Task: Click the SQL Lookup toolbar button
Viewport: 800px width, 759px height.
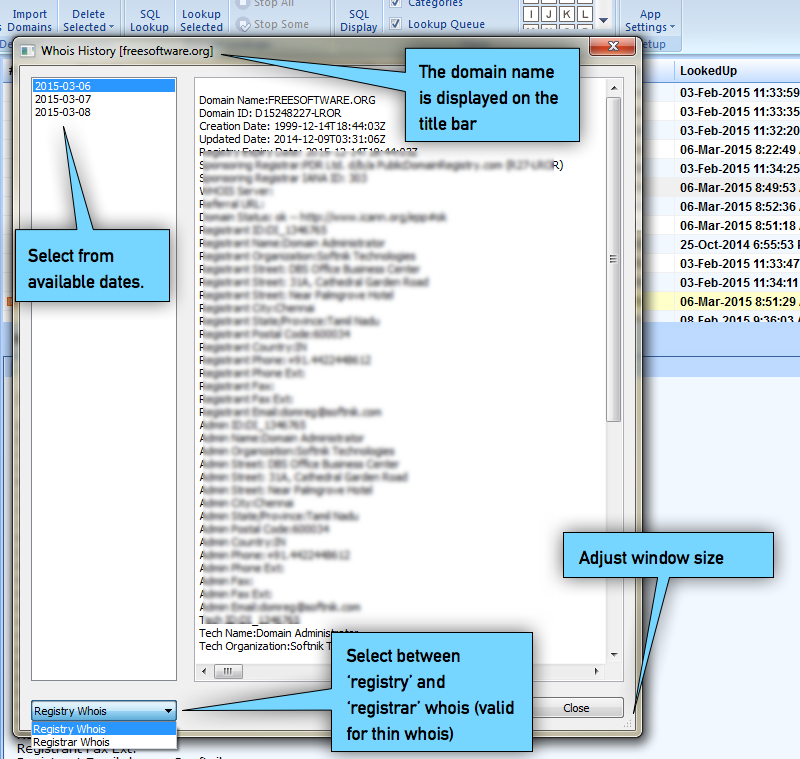Action: (149, 20)
